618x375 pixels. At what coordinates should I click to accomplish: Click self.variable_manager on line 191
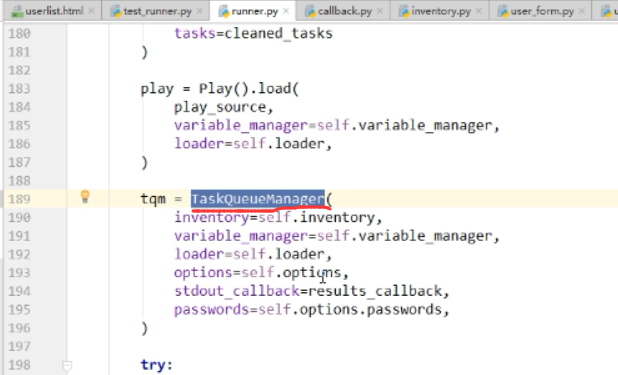(x=405, y=236)
